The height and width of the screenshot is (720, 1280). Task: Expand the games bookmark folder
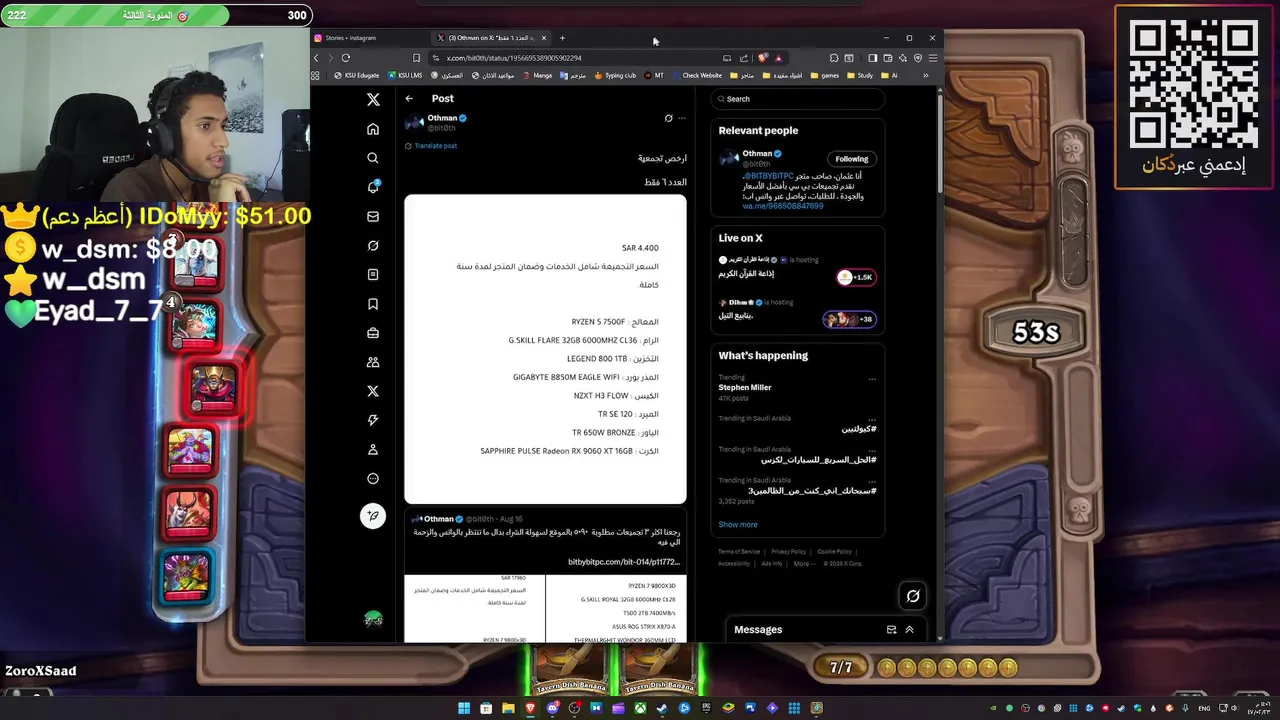click(825, 75)
